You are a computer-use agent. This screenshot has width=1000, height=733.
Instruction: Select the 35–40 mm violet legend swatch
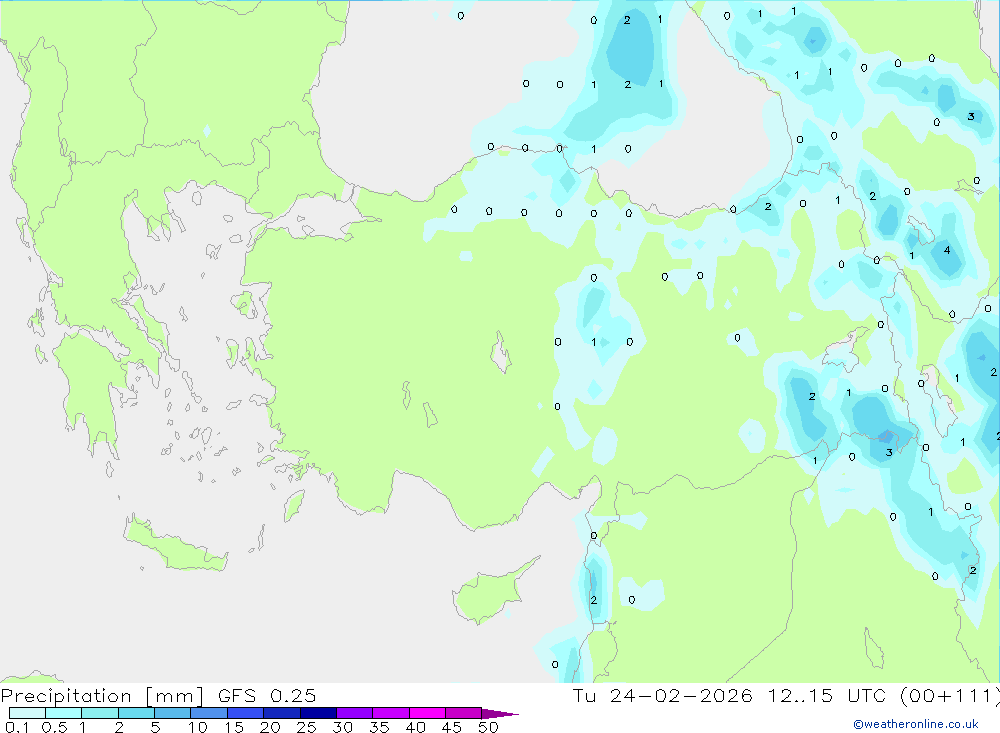pyautogui.click(x=391, y=713)
